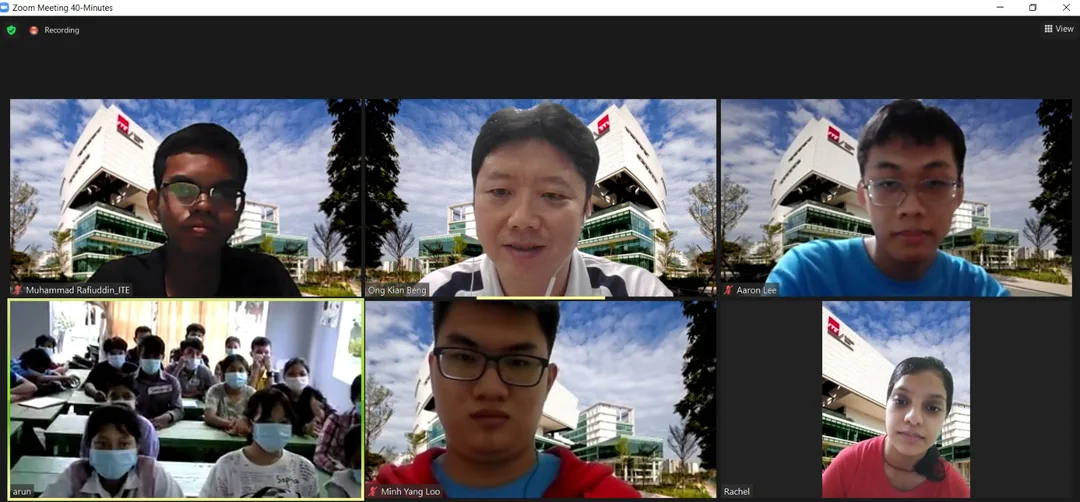Close the Zoom Meeting window
Viewport: 1080px width, 502px height.
coord(1064,8)
